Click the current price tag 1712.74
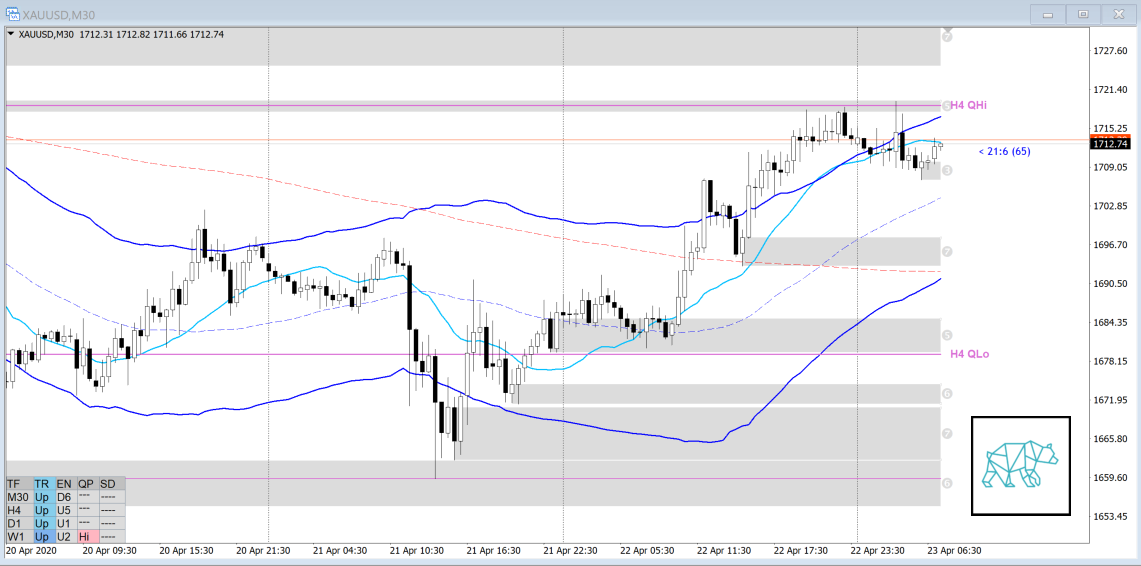The width and height of the screenshot is (1141, 566). tap(1110, 144)
